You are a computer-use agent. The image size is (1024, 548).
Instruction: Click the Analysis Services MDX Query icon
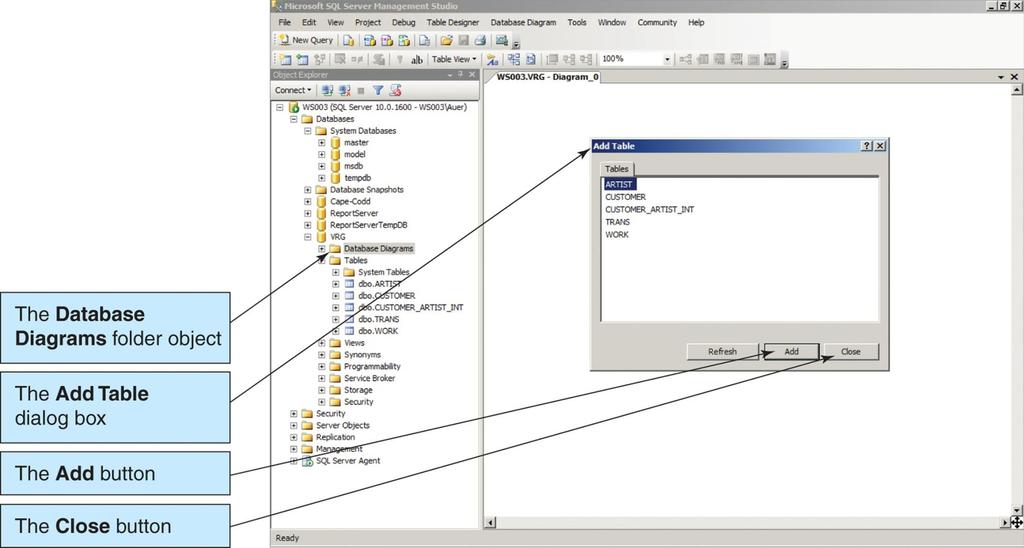click(x=370, y=40)
